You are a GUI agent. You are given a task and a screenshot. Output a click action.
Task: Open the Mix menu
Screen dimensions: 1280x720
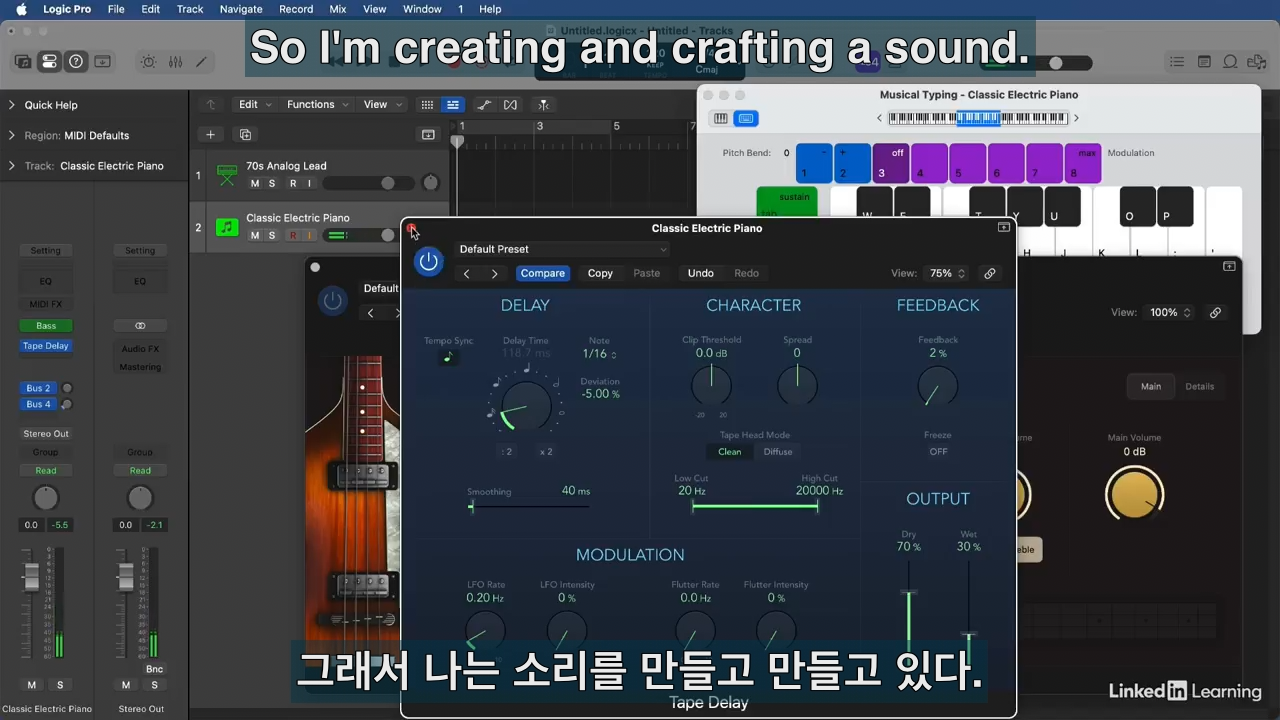click(x=338, y=9)
